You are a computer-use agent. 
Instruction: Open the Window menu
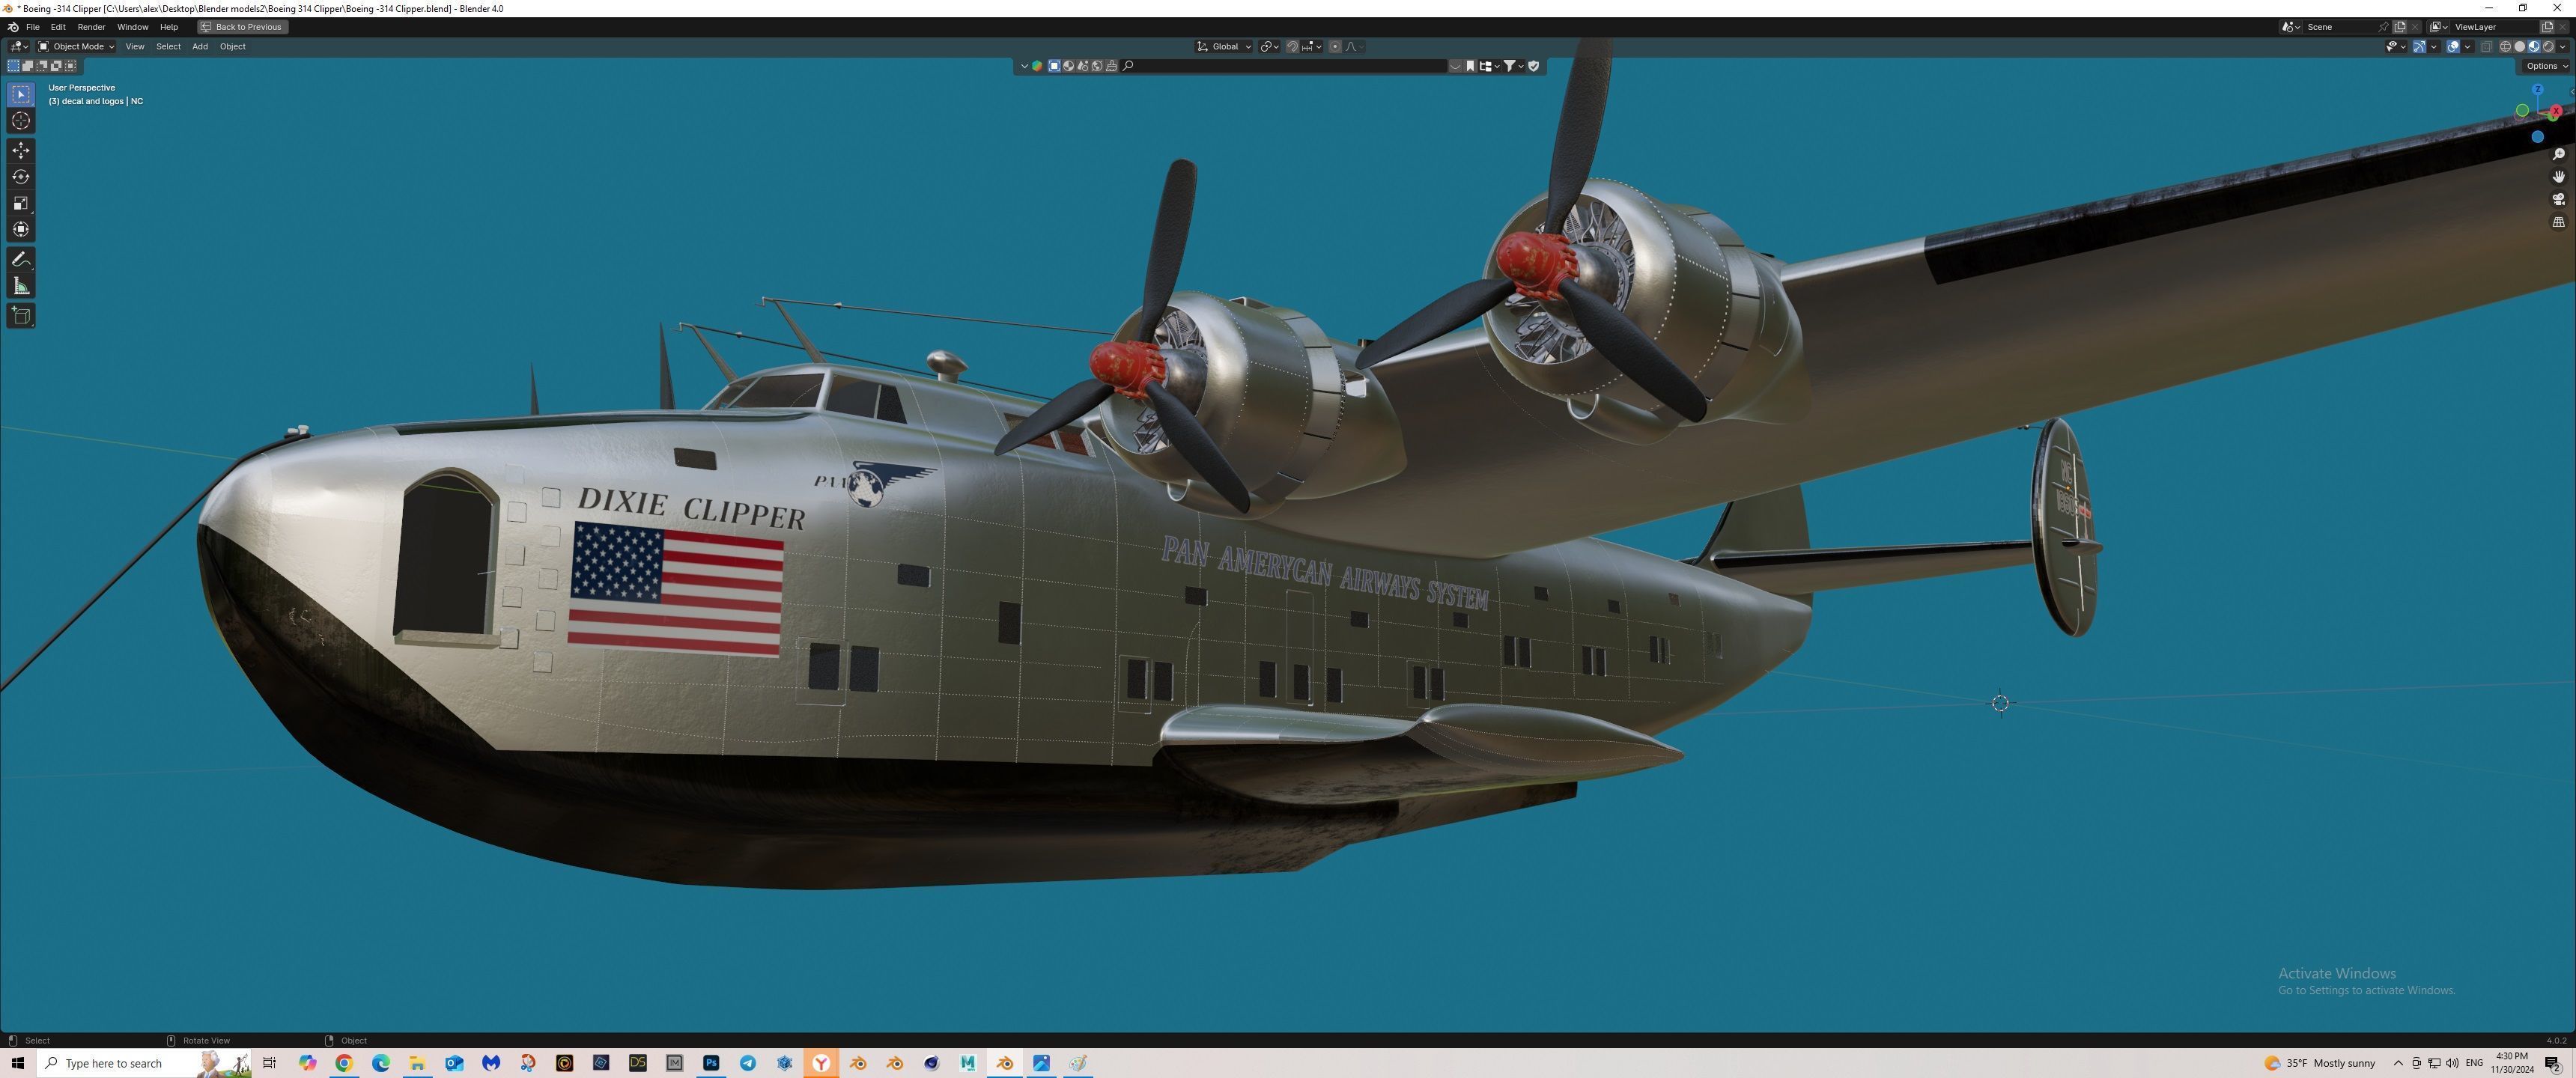pyautogui.click(x=132, y=27)
